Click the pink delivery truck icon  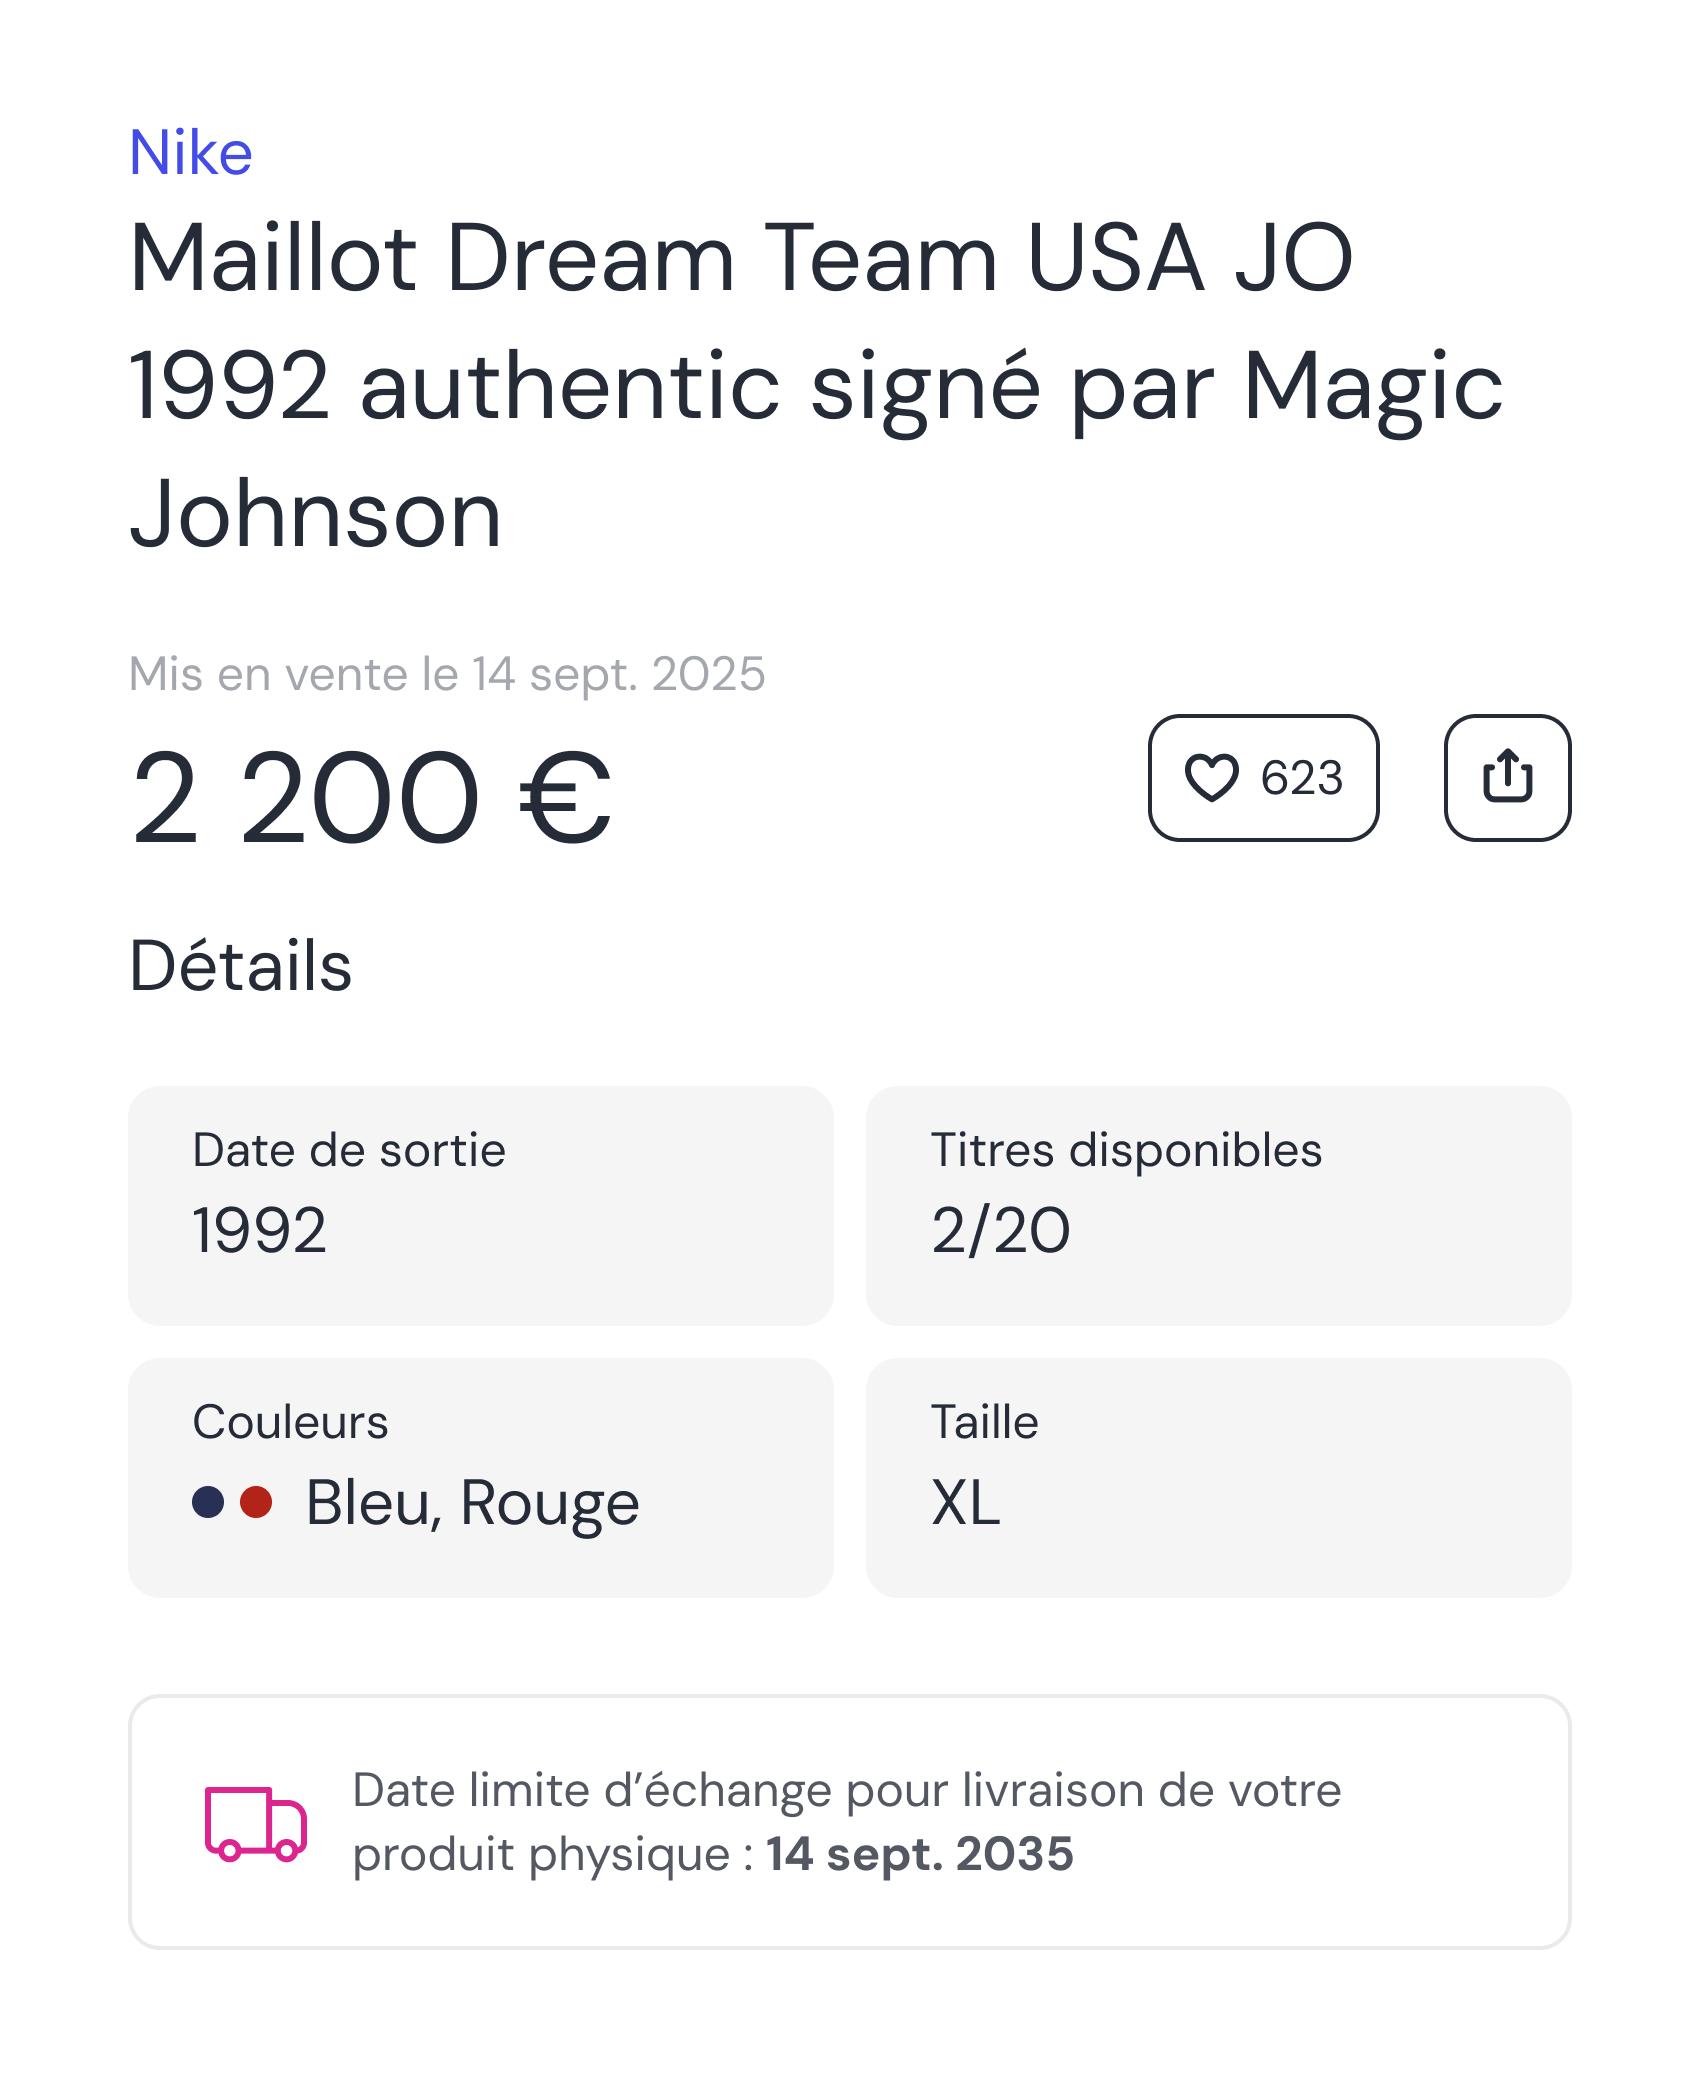click(255, 1823)
